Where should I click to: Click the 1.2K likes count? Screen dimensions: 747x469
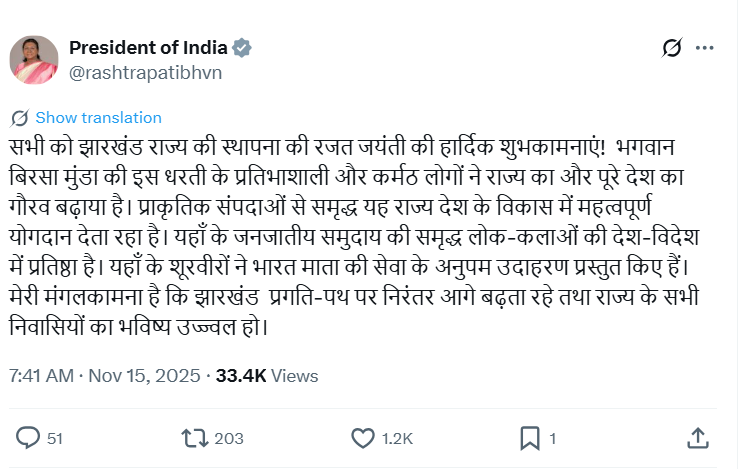pos(399,438)
